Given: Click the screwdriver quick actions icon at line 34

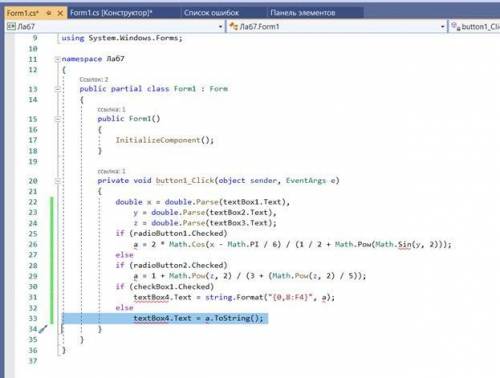Looking at the screenshot, I should 43,329.
